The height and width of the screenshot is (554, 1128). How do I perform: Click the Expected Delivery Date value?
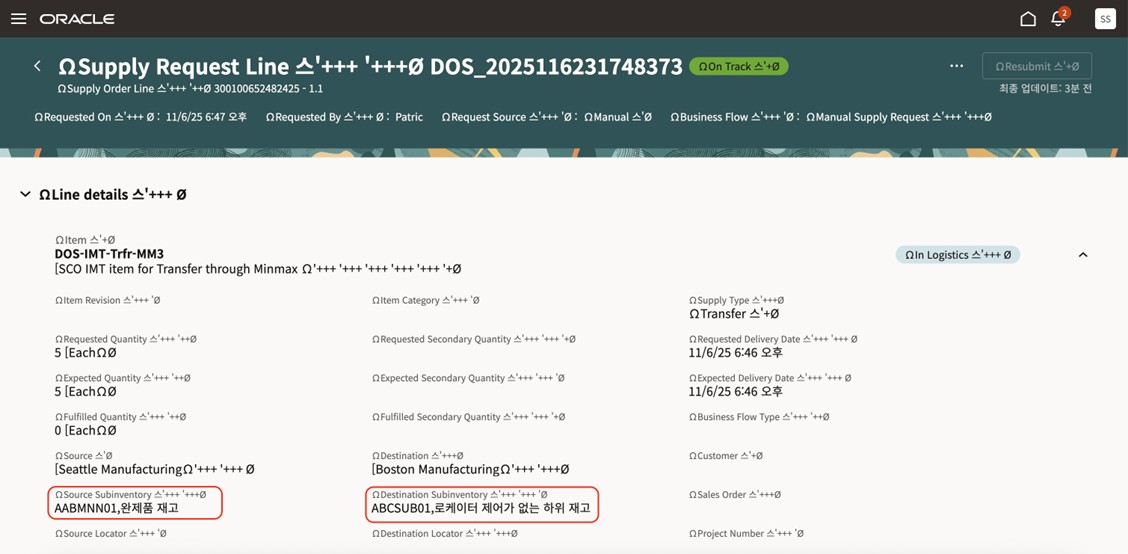(735, 391)
